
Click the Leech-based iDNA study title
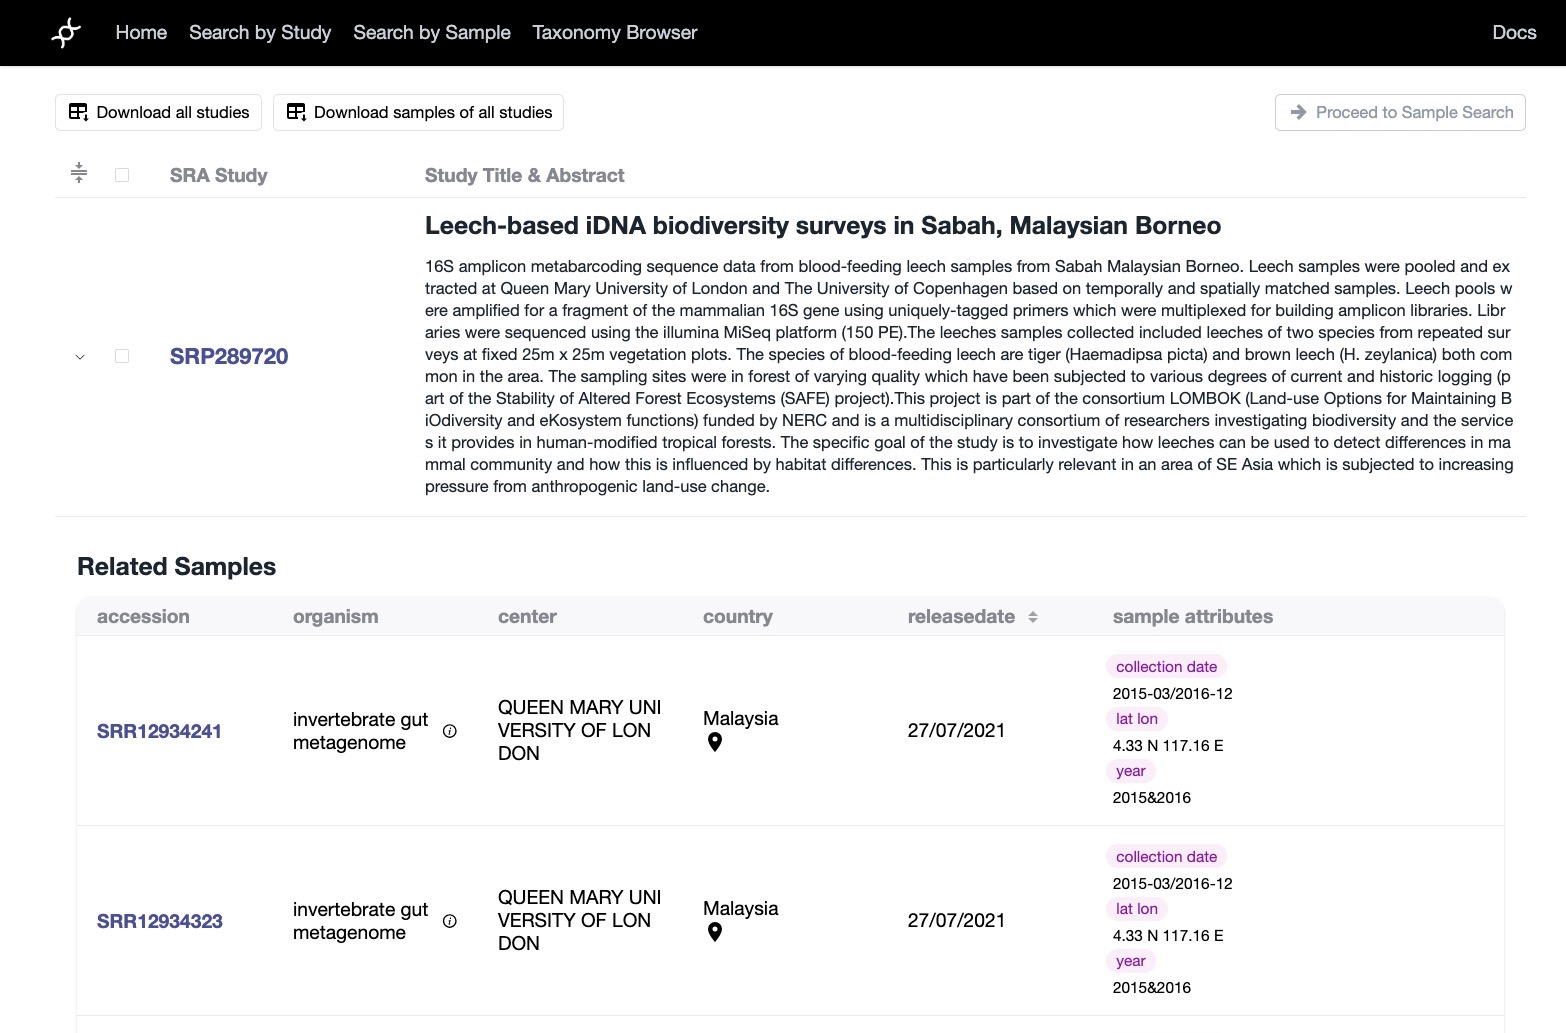click(x=823, y=225)
